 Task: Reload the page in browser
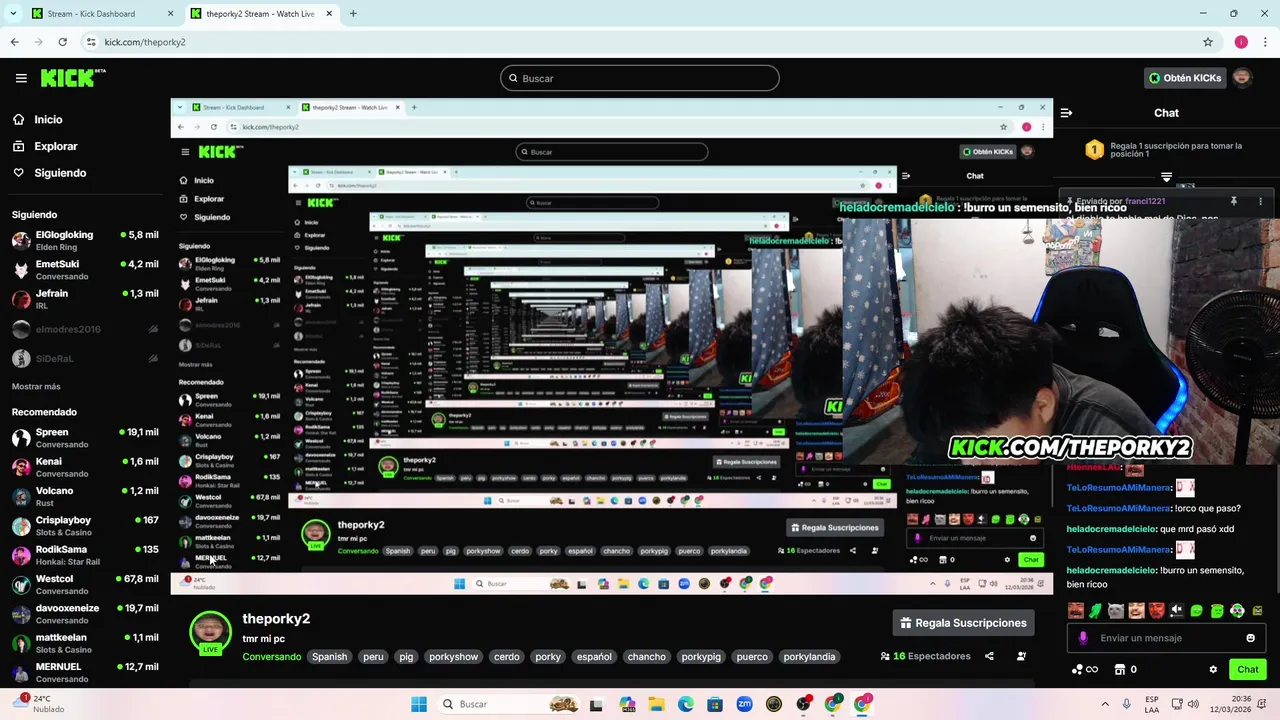pos(62,42)
